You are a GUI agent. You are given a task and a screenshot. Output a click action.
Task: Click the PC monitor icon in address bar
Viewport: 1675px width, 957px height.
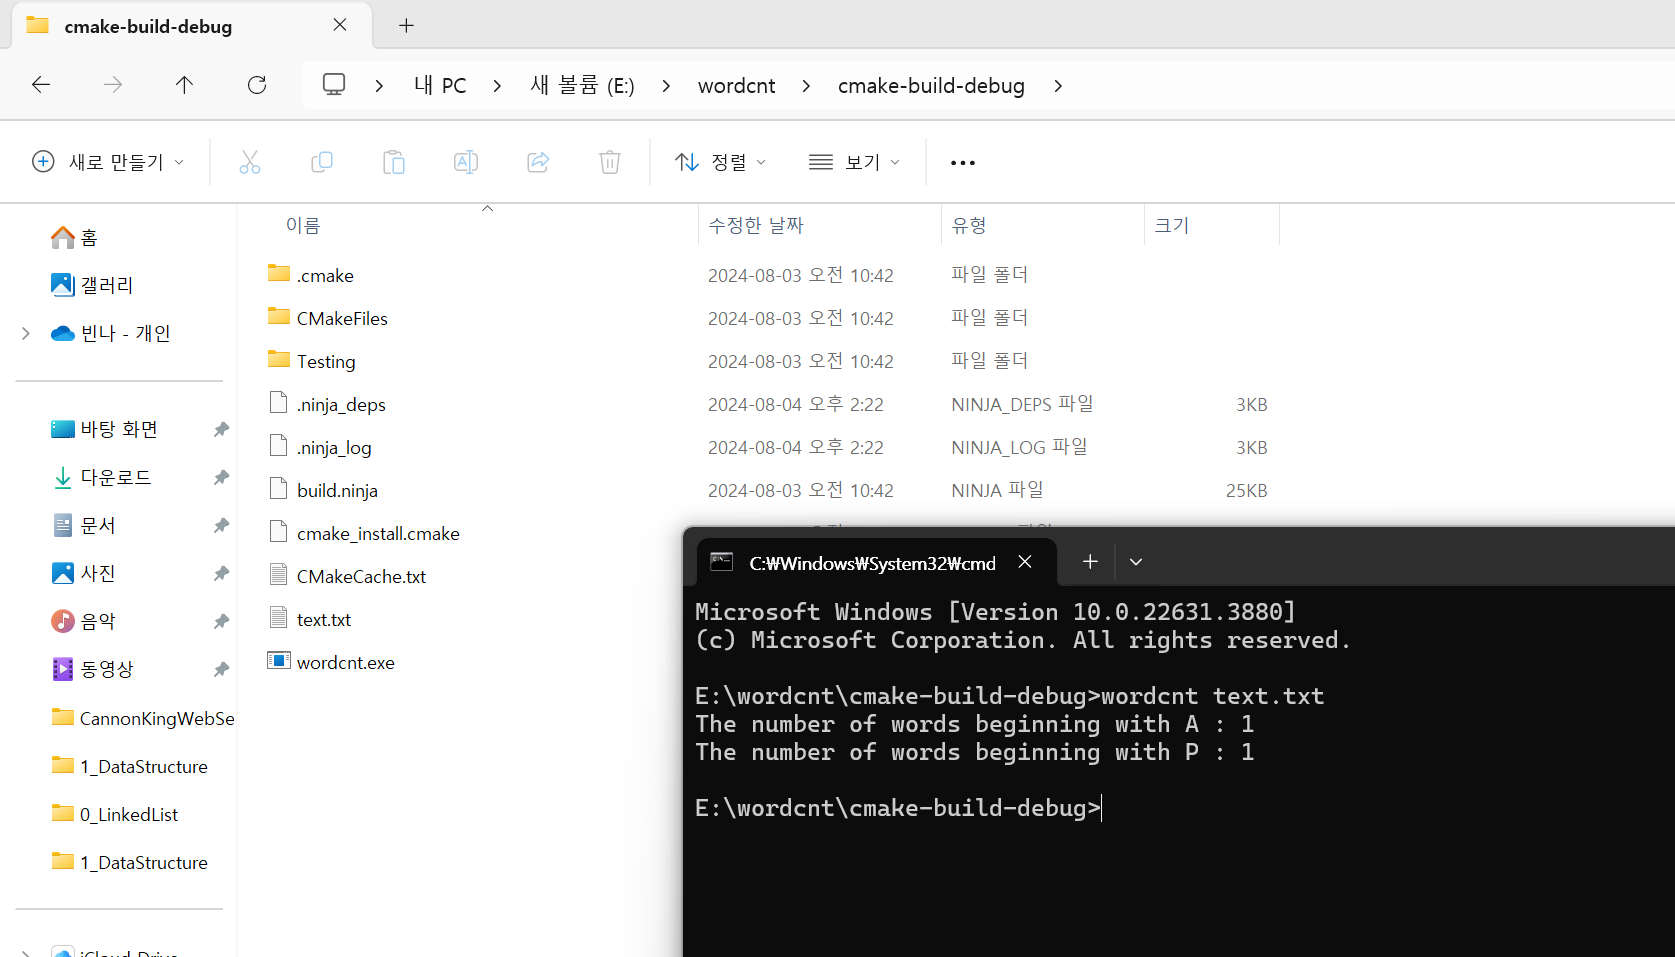334,85
